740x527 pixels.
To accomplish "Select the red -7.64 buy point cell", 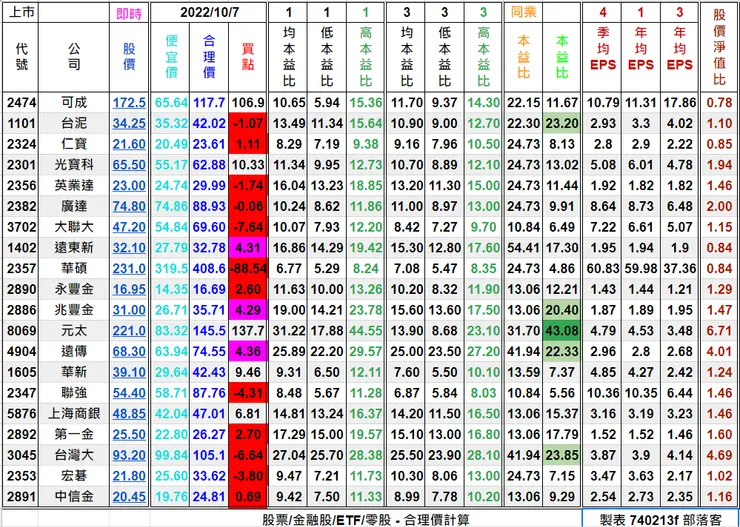I will [x=248, y=227].
